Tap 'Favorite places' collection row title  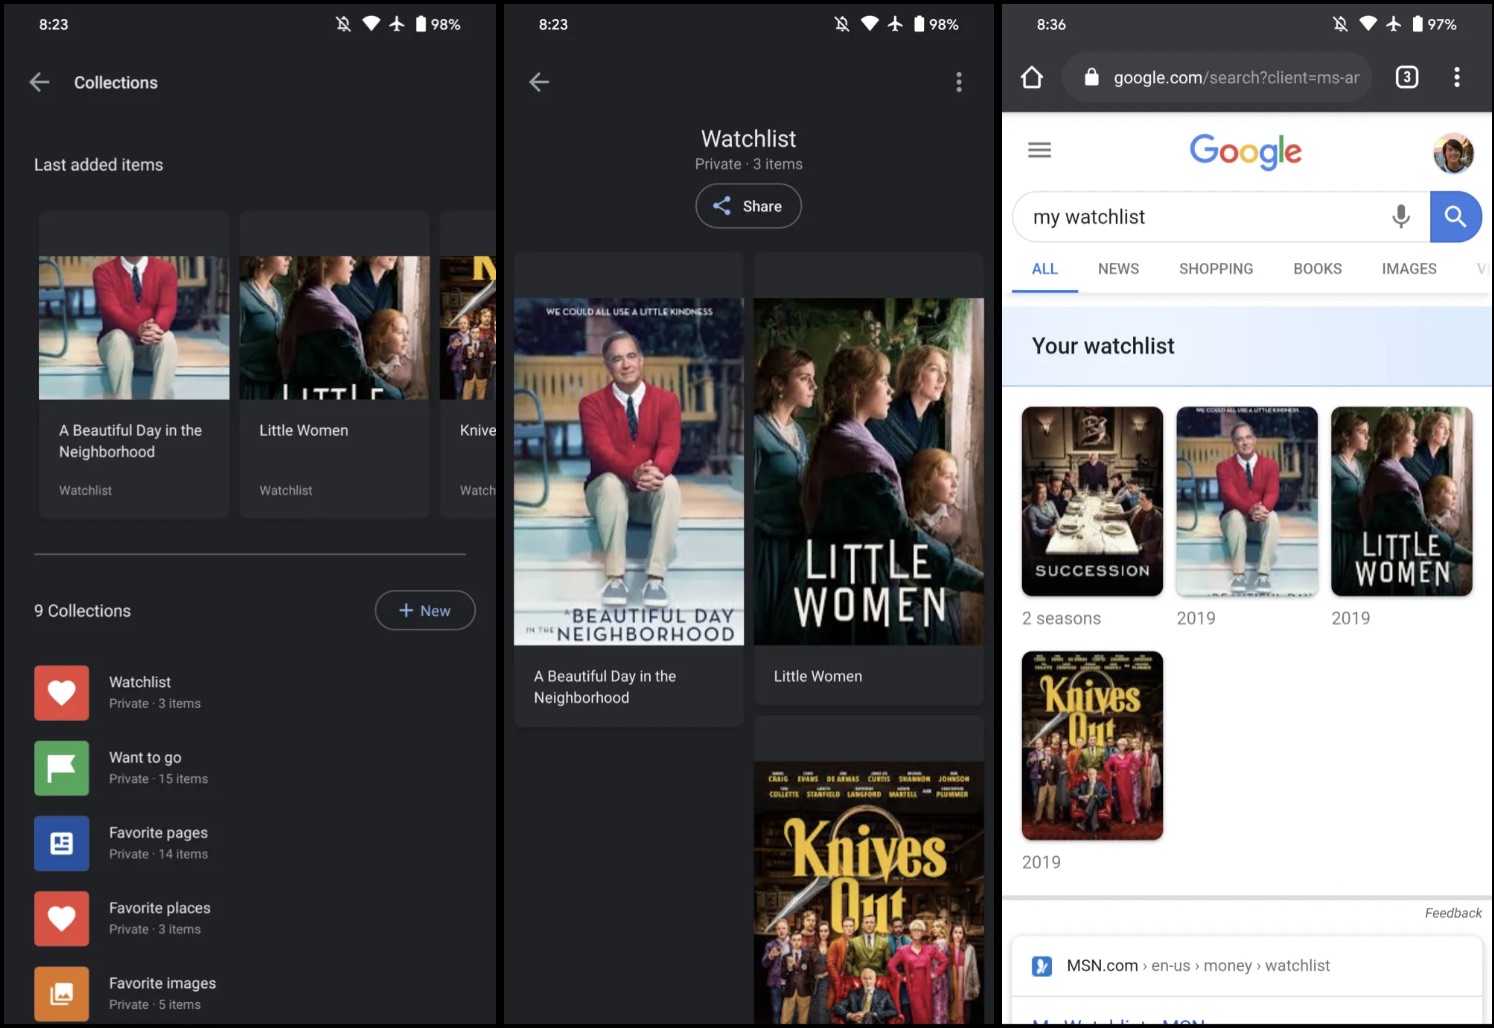[x=160, y=907]
